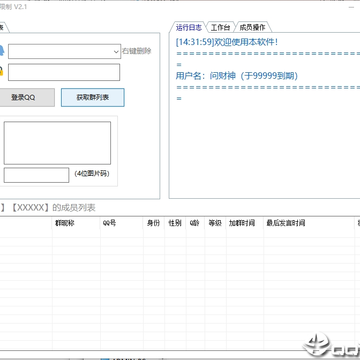Click the 用户名:问财神 log line
360x360 pixels.
[237, 76]
